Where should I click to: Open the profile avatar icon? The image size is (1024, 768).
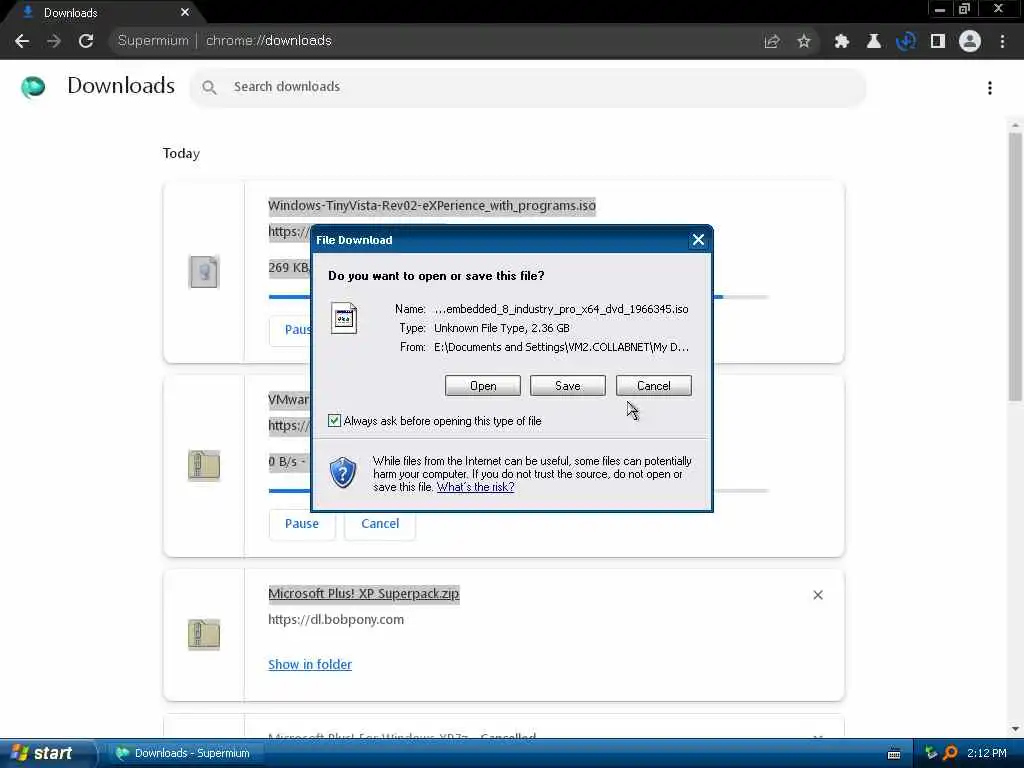970,41
